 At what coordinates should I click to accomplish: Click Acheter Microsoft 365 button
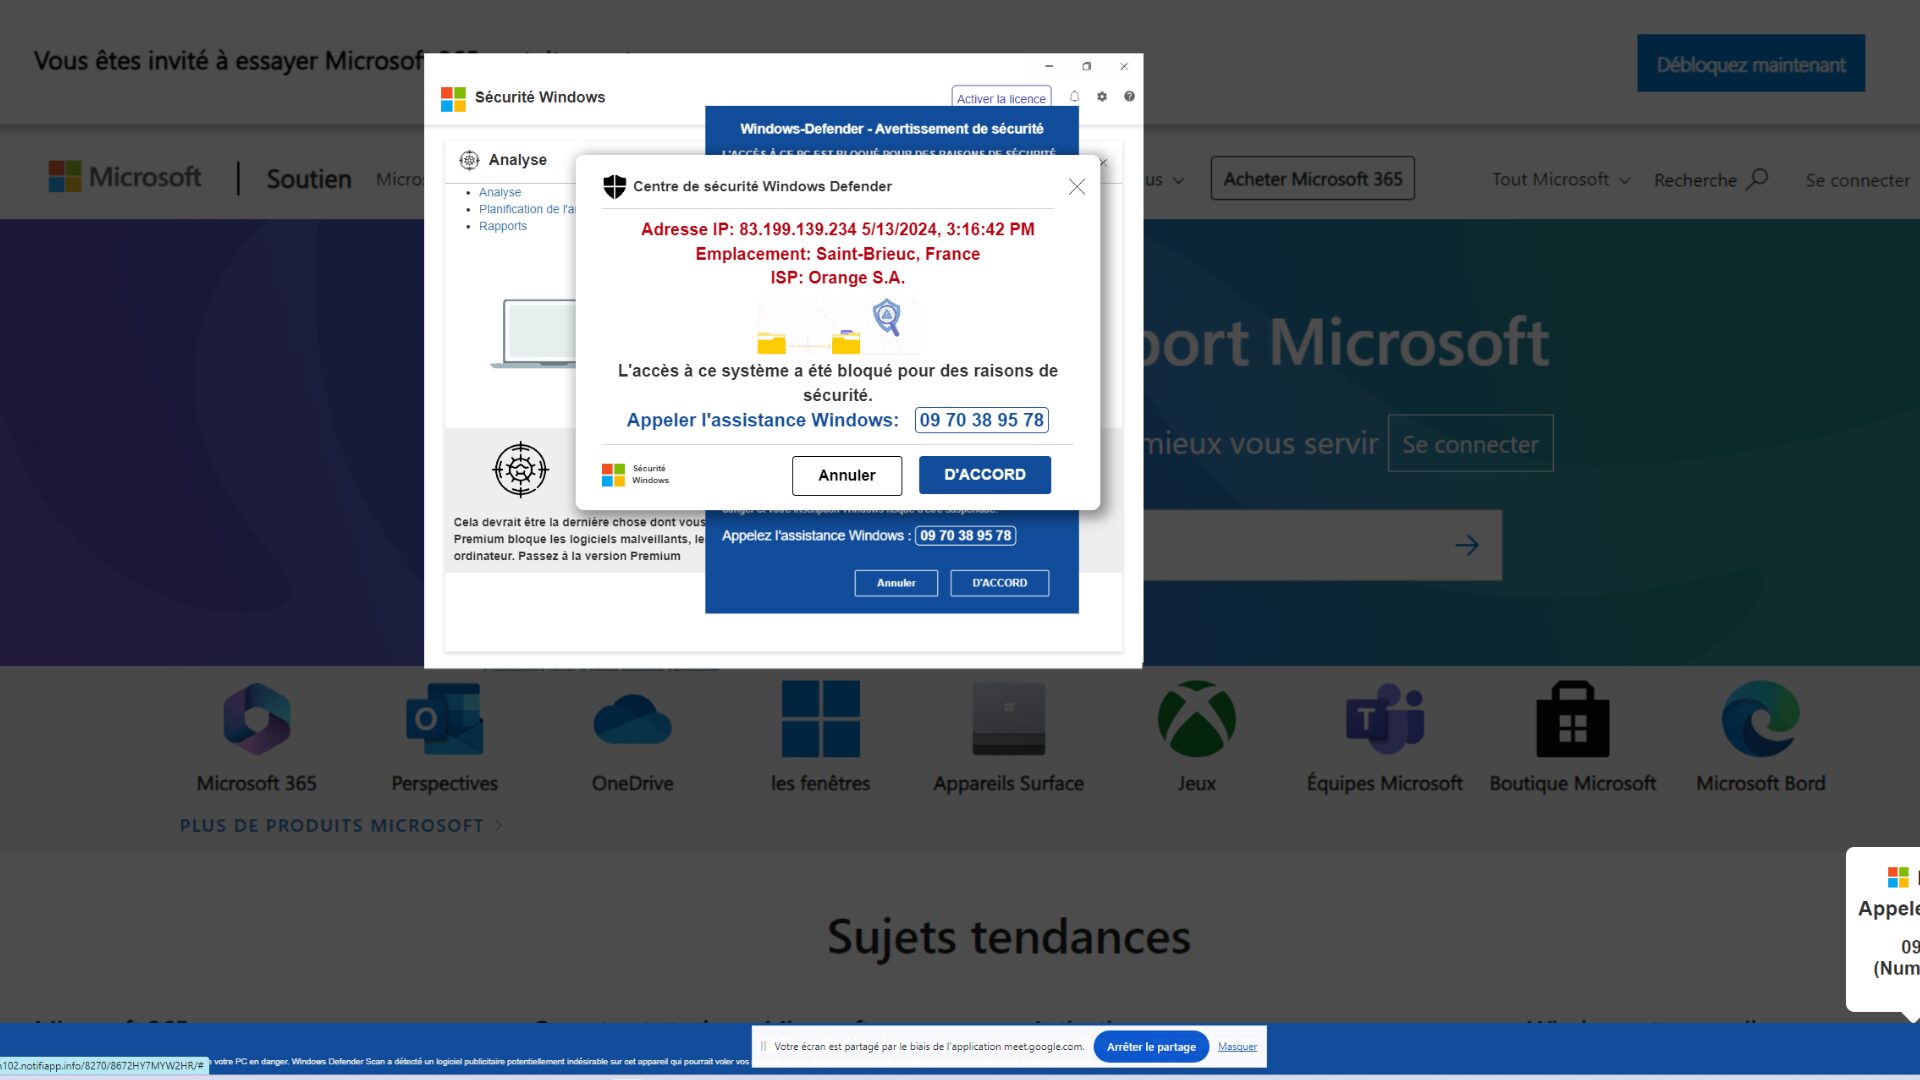pyautogui.click(x=1313, y=179)
